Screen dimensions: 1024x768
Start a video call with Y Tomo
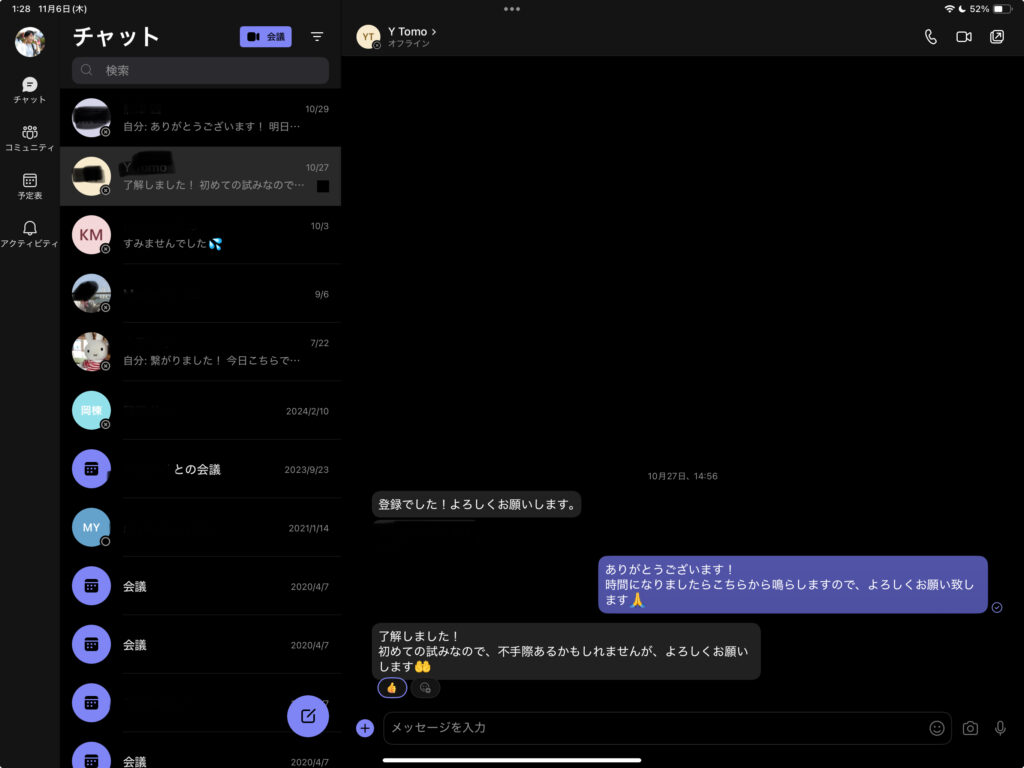[x=963, y=37]
